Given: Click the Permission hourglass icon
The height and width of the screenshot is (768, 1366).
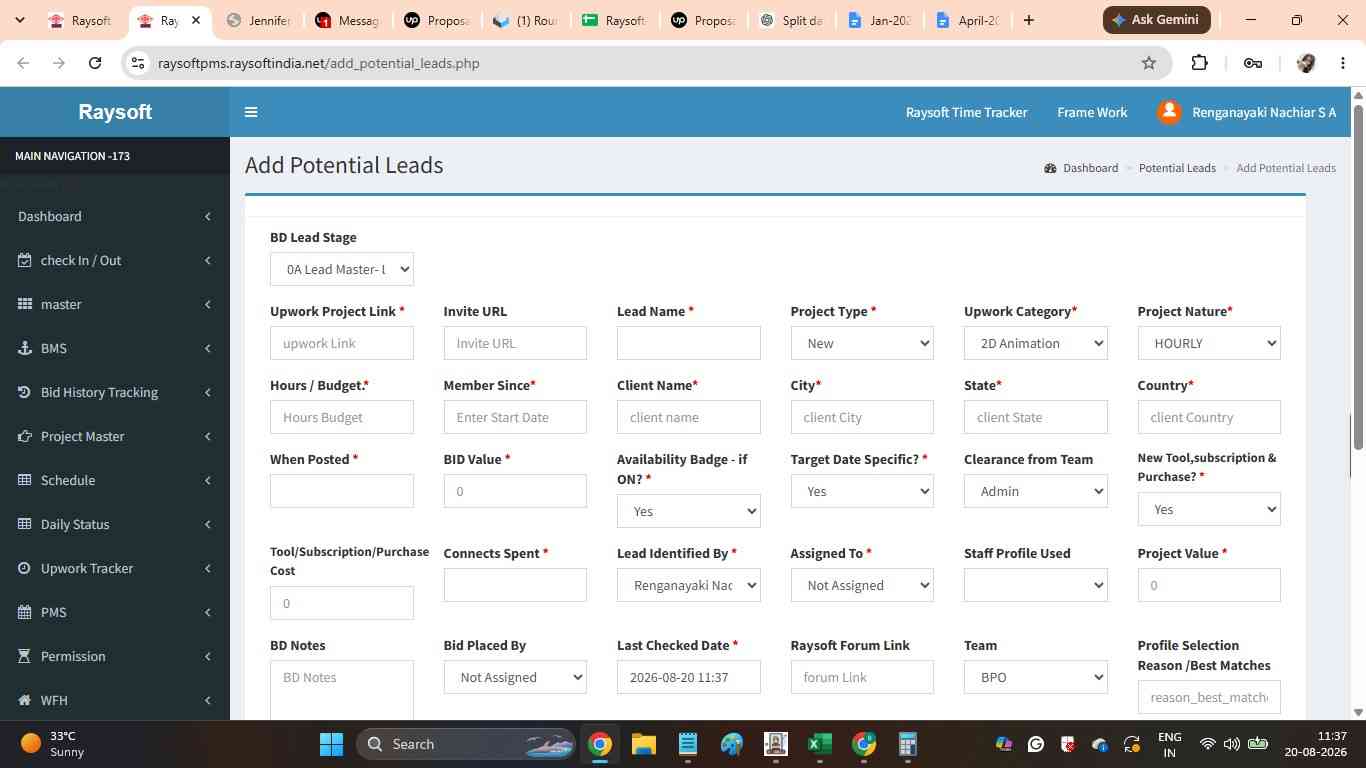Looking at the screenshot, I should 25,656.
